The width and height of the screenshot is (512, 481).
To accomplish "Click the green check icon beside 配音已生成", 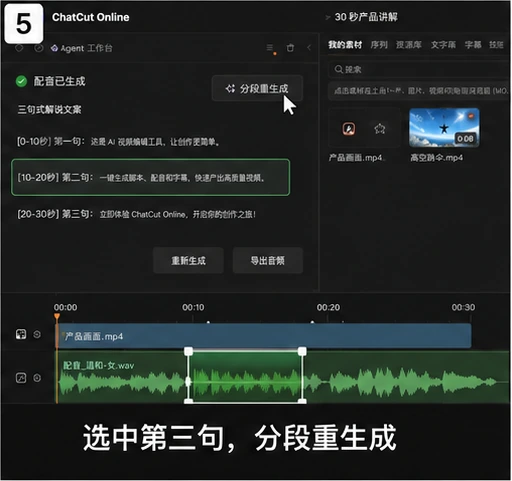I will 21,81.
